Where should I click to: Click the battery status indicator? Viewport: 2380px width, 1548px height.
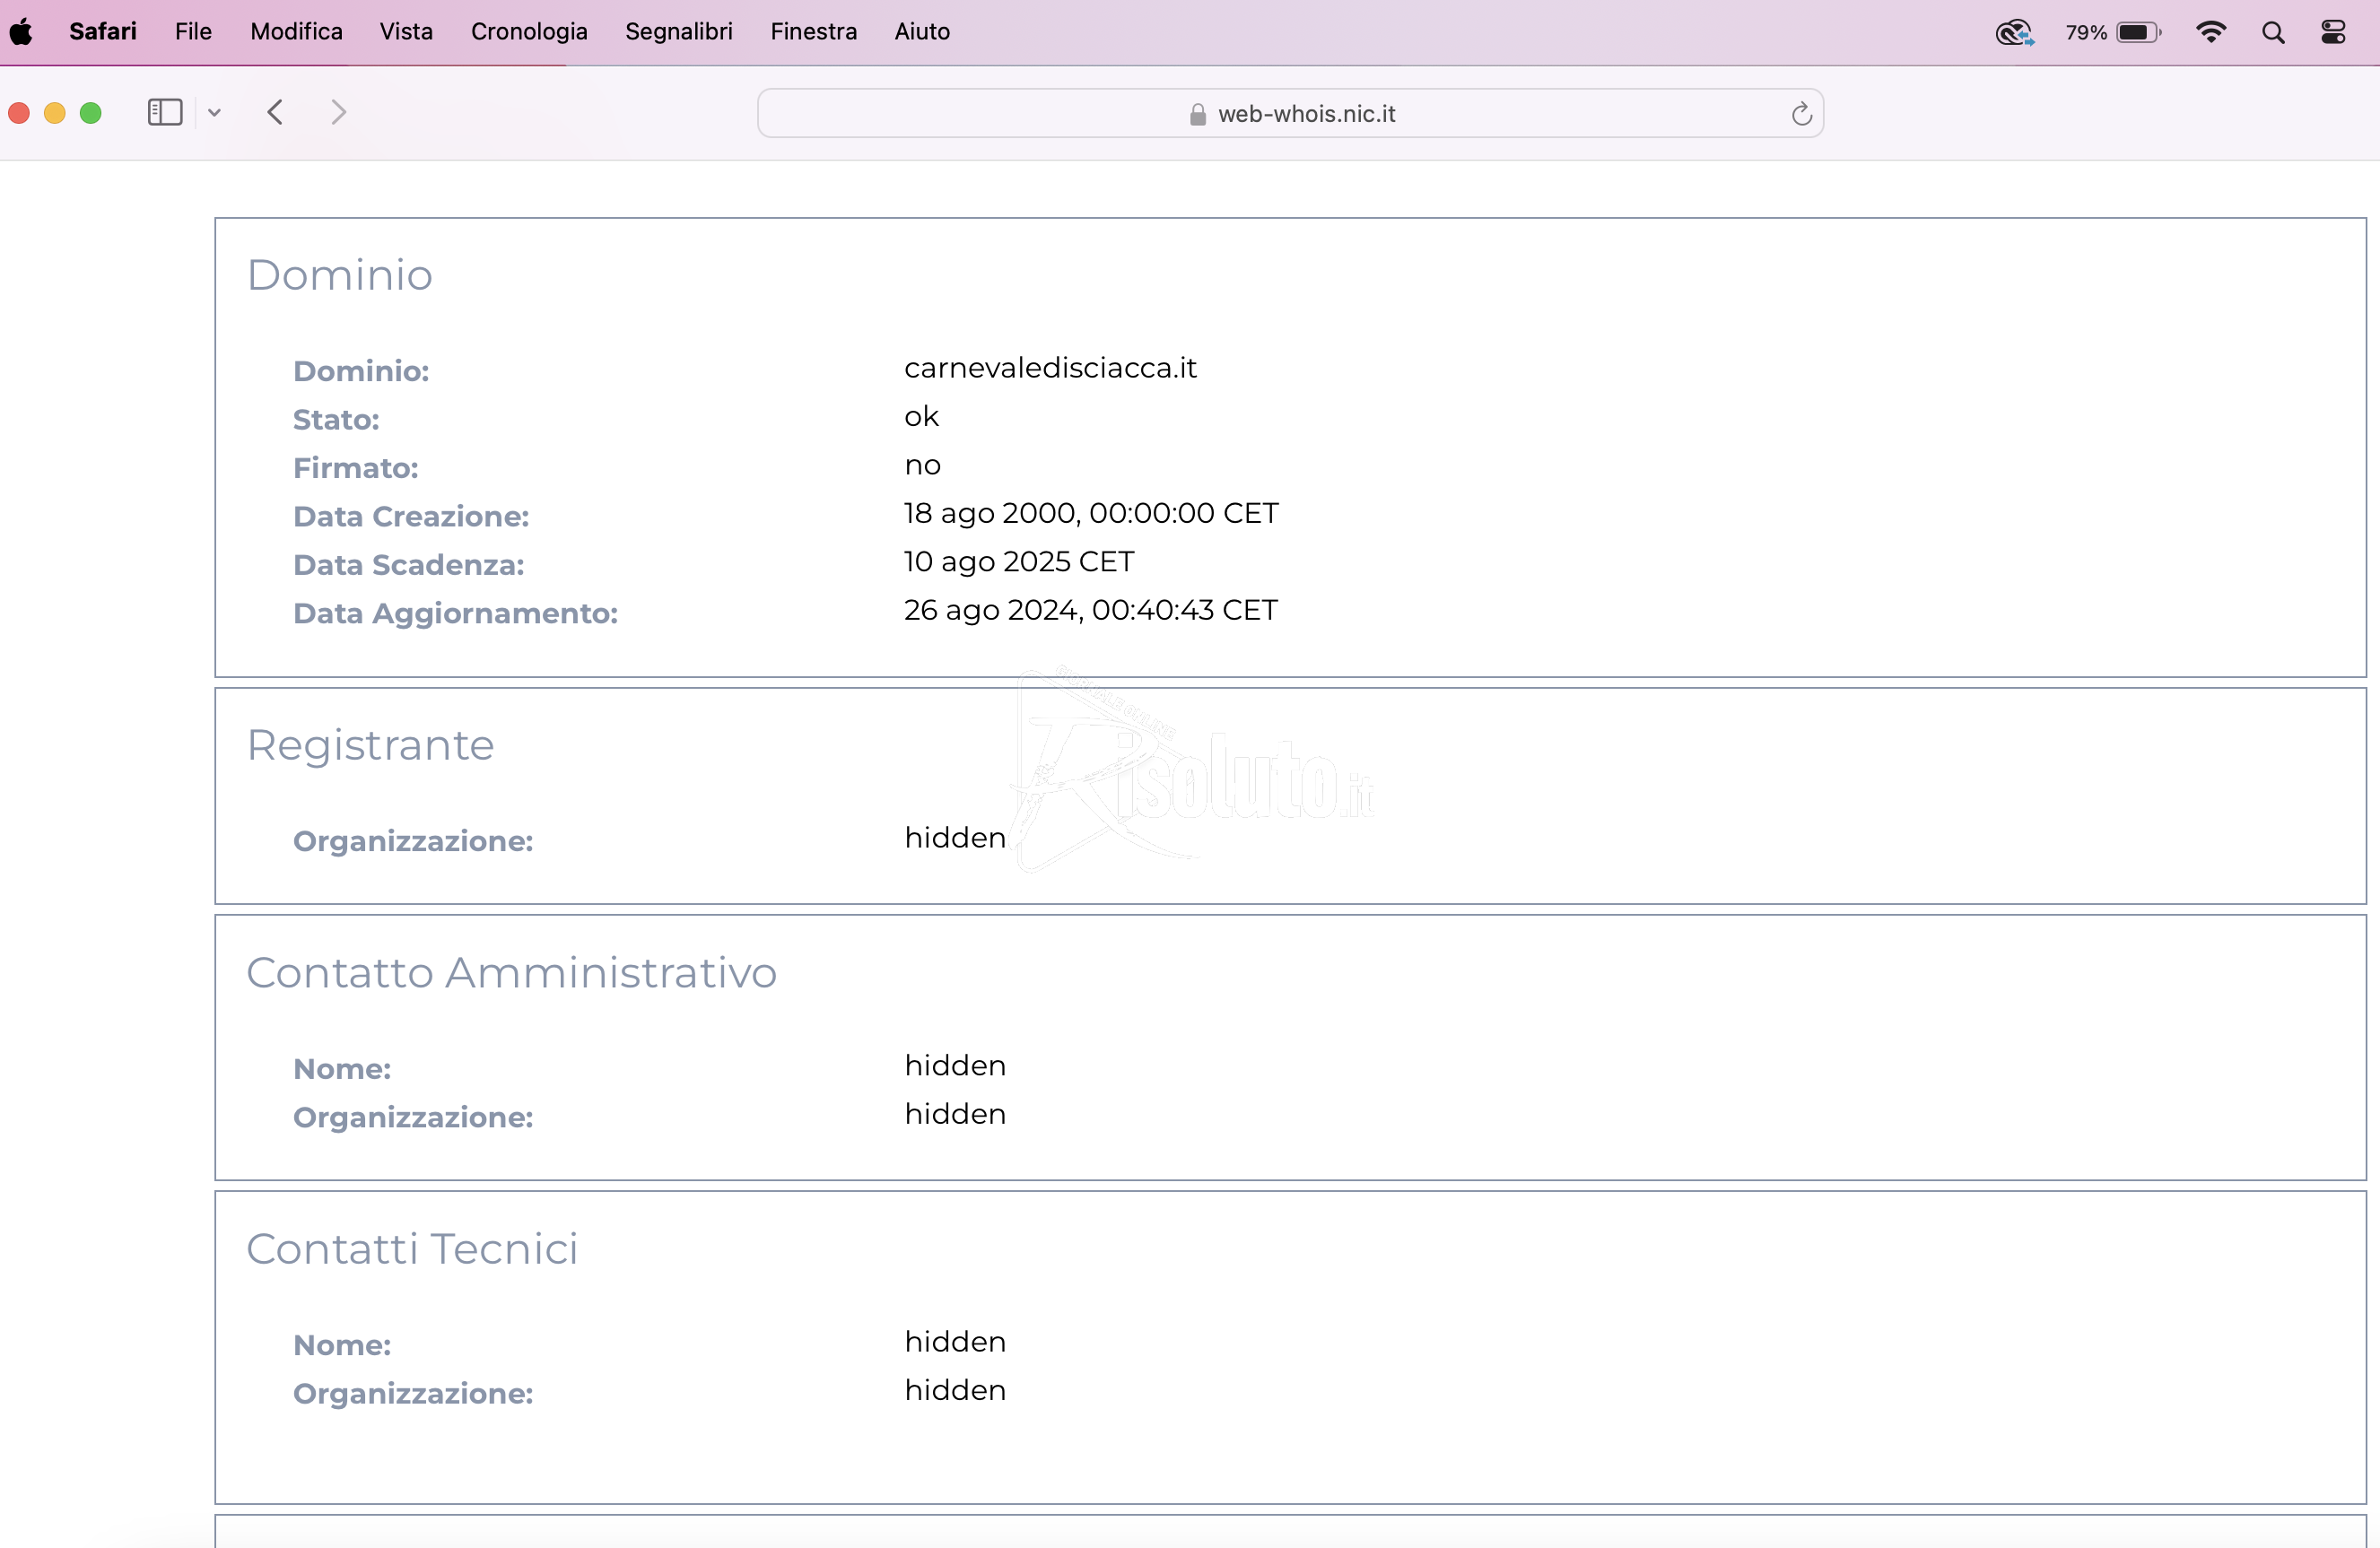[x=2137, y=32]
